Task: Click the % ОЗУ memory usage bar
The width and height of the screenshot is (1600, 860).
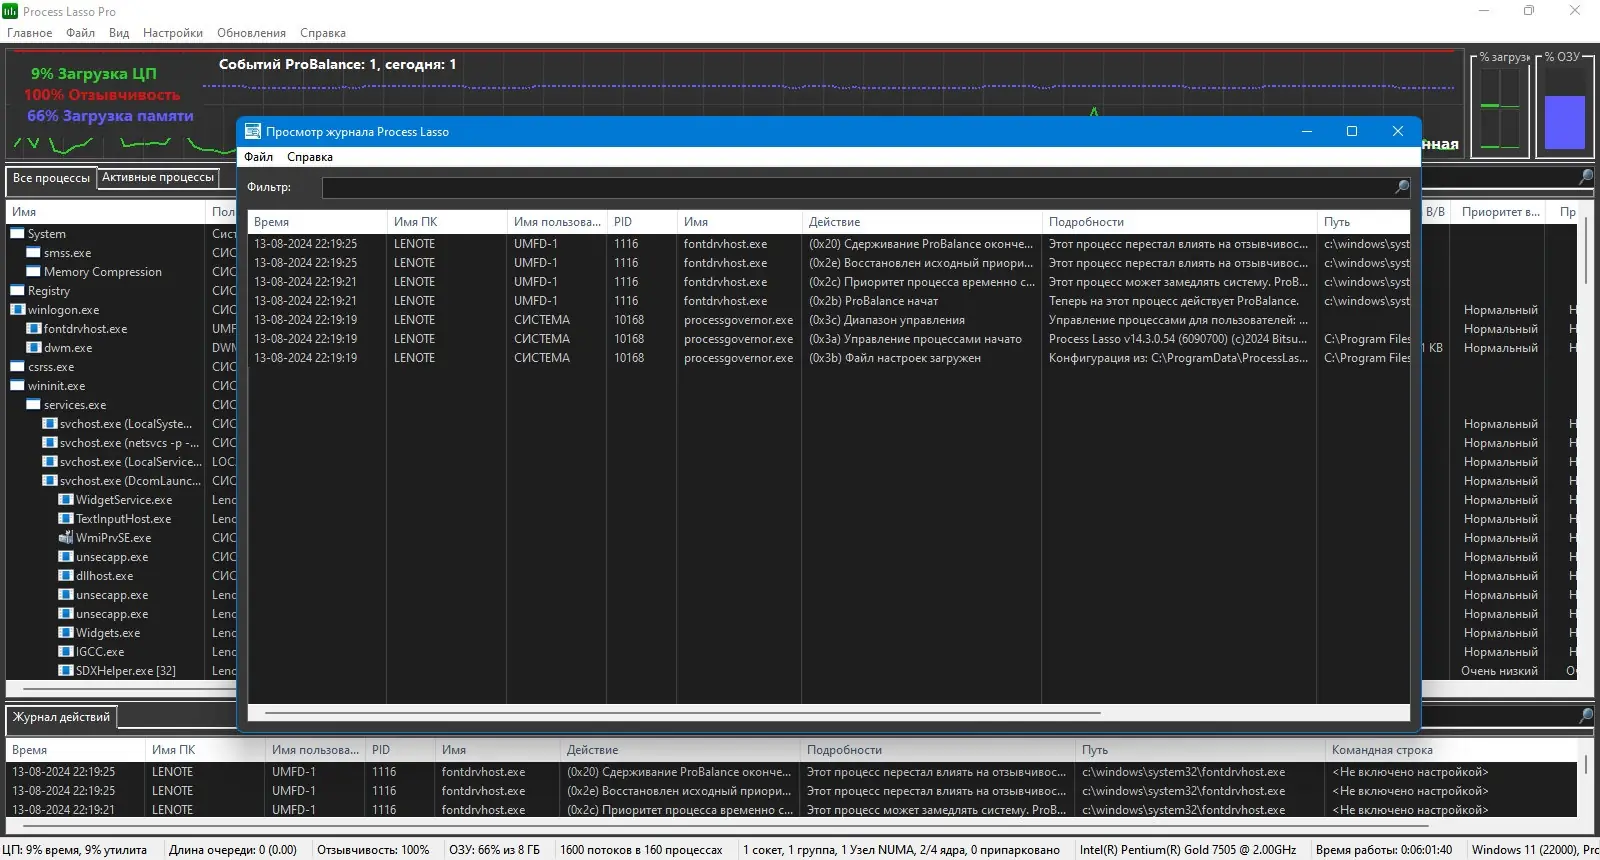Action: point(1565,122)
